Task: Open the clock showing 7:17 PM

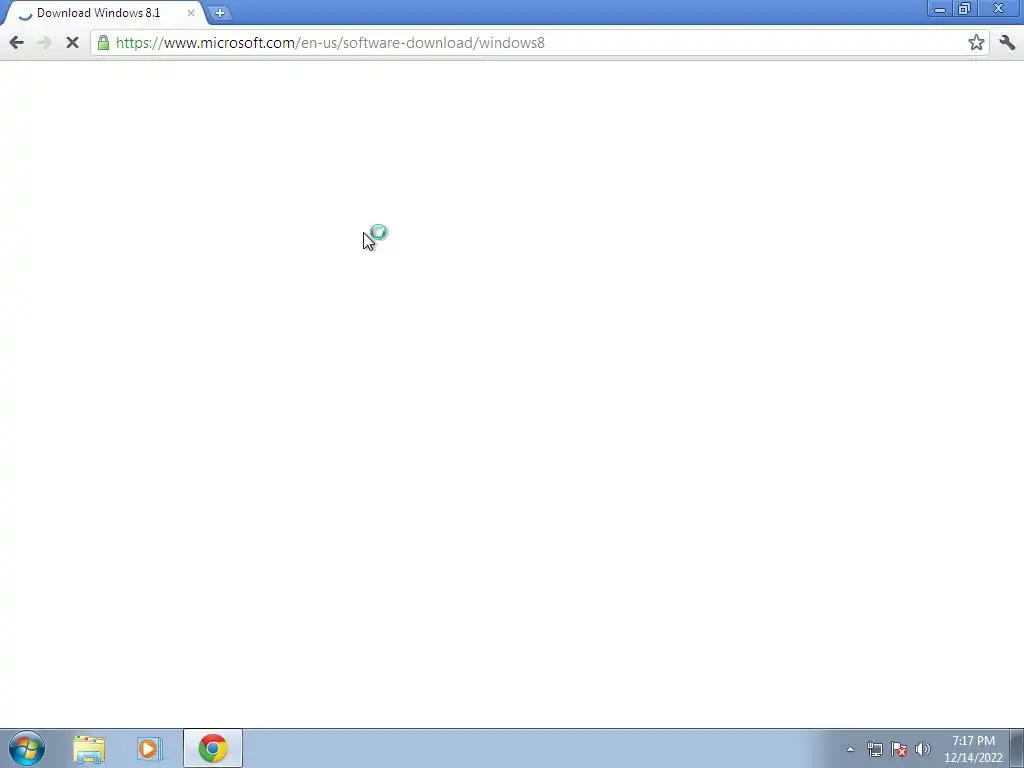Action: coord(973,749)
